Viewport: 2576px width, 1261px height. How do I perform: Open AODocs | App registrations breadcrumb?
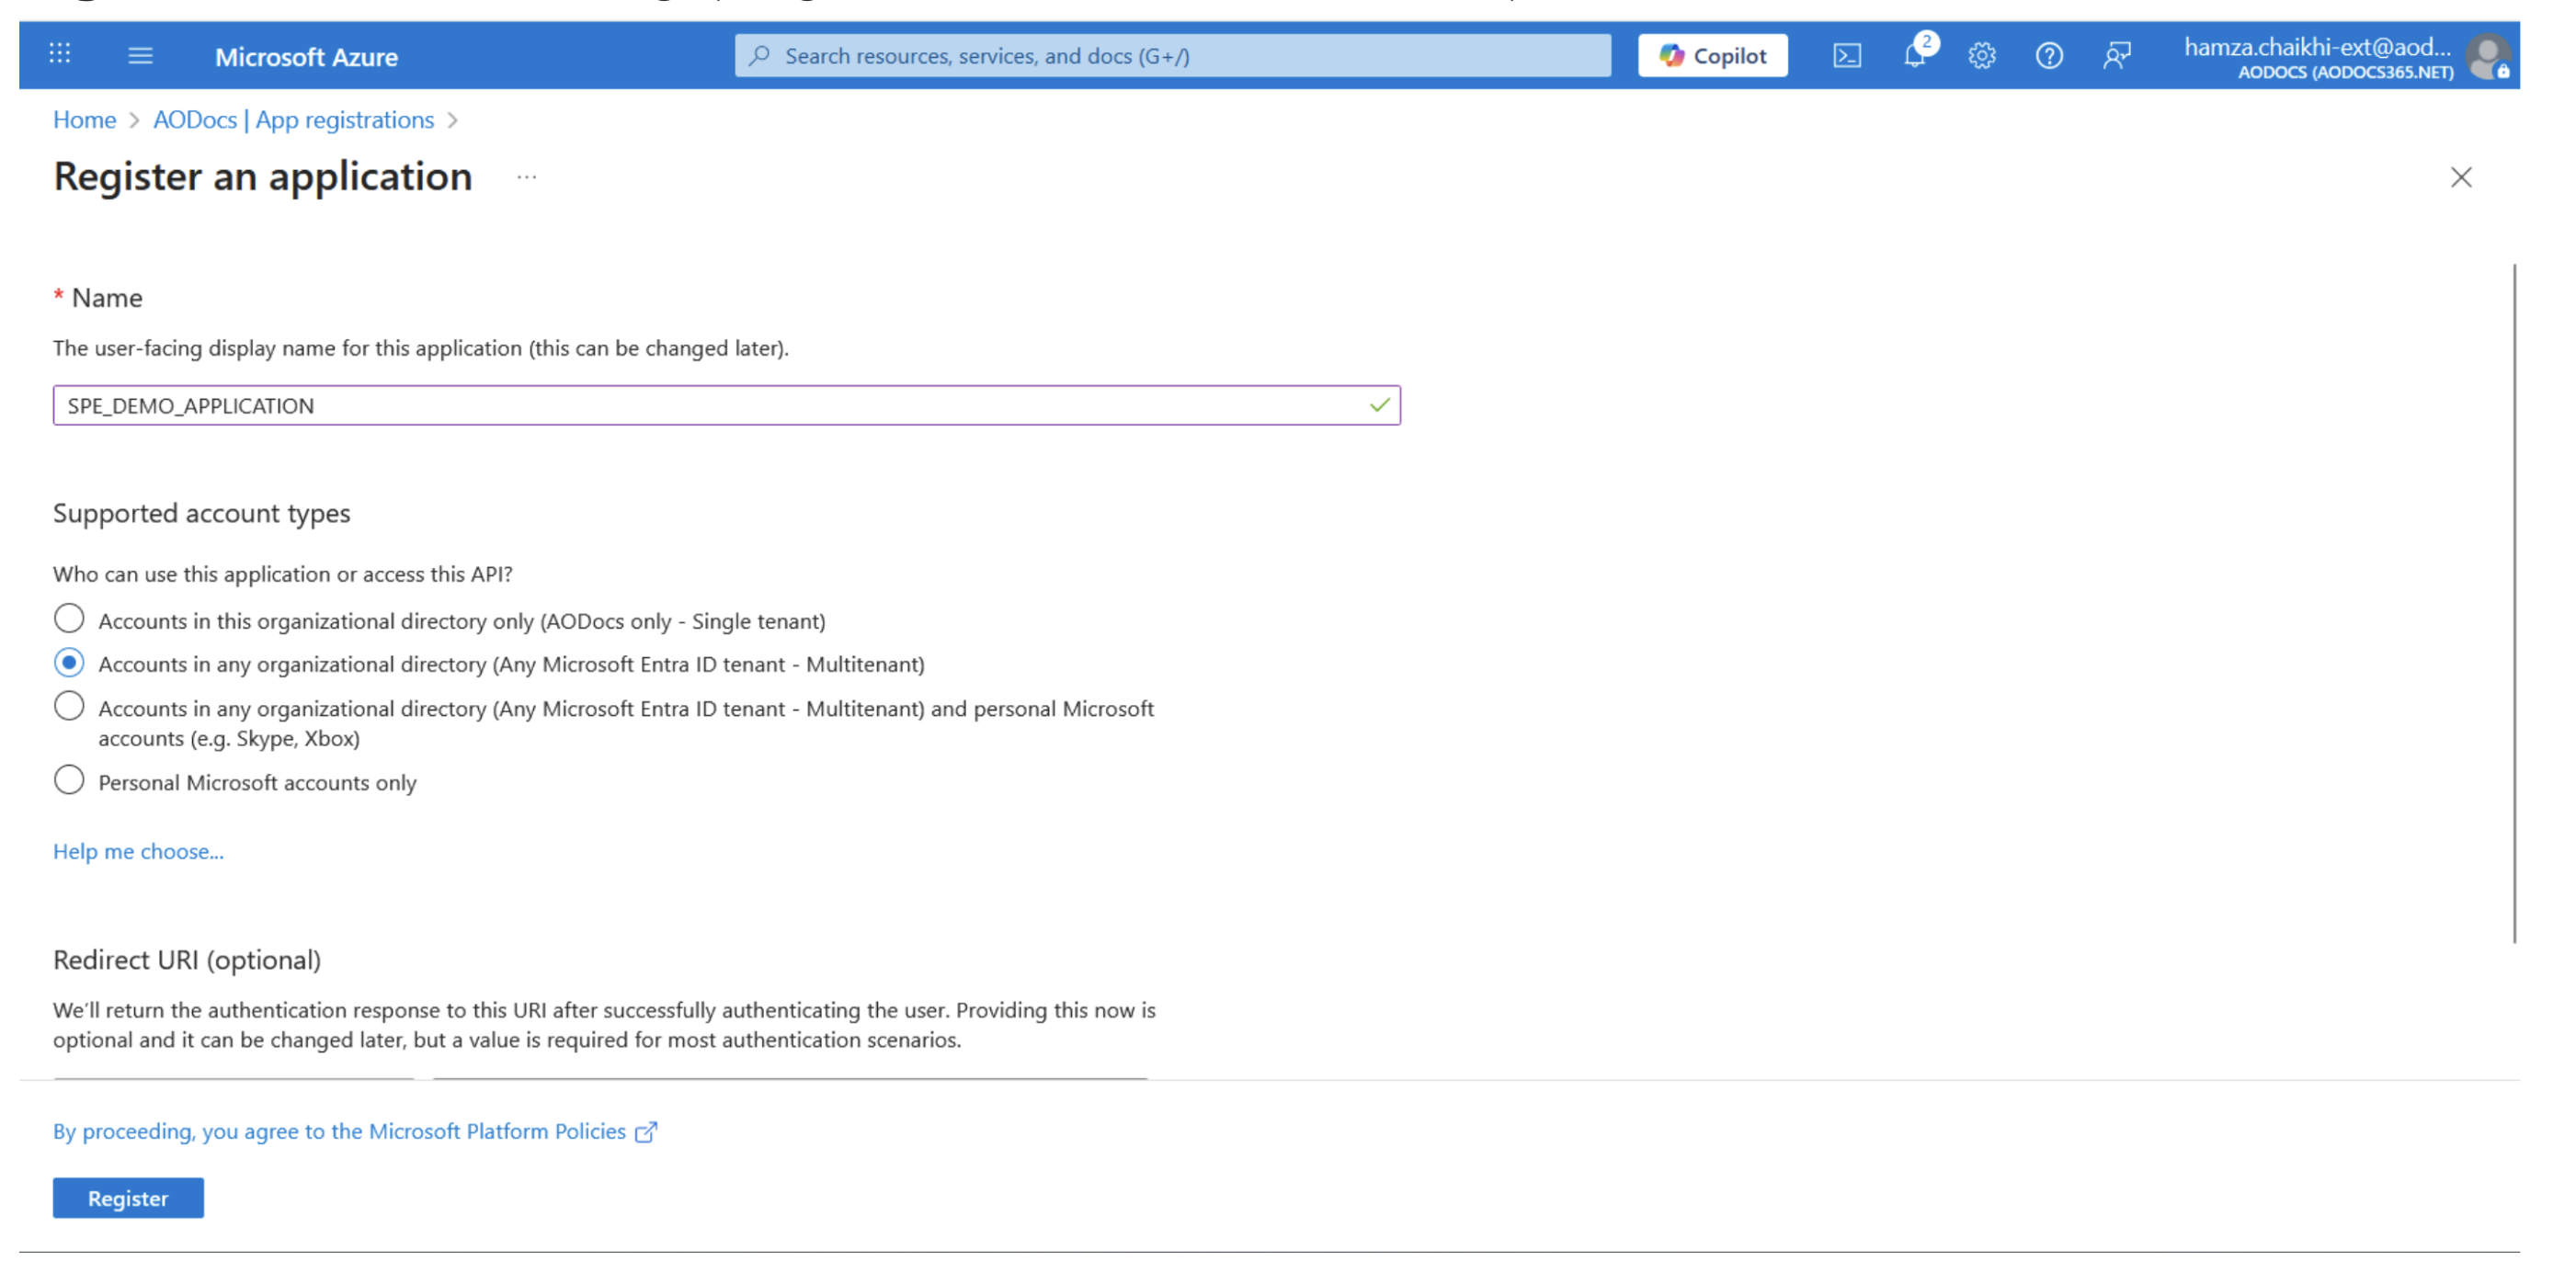pyautogui.click(x=293, y=120)
